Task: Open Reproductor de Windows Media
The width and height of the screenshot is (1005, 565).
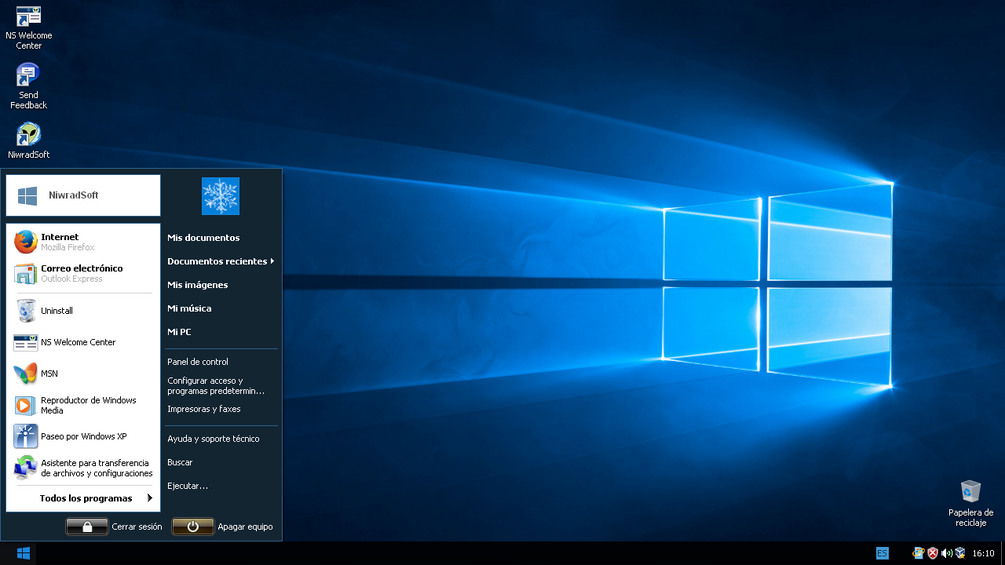Action: 82,405
